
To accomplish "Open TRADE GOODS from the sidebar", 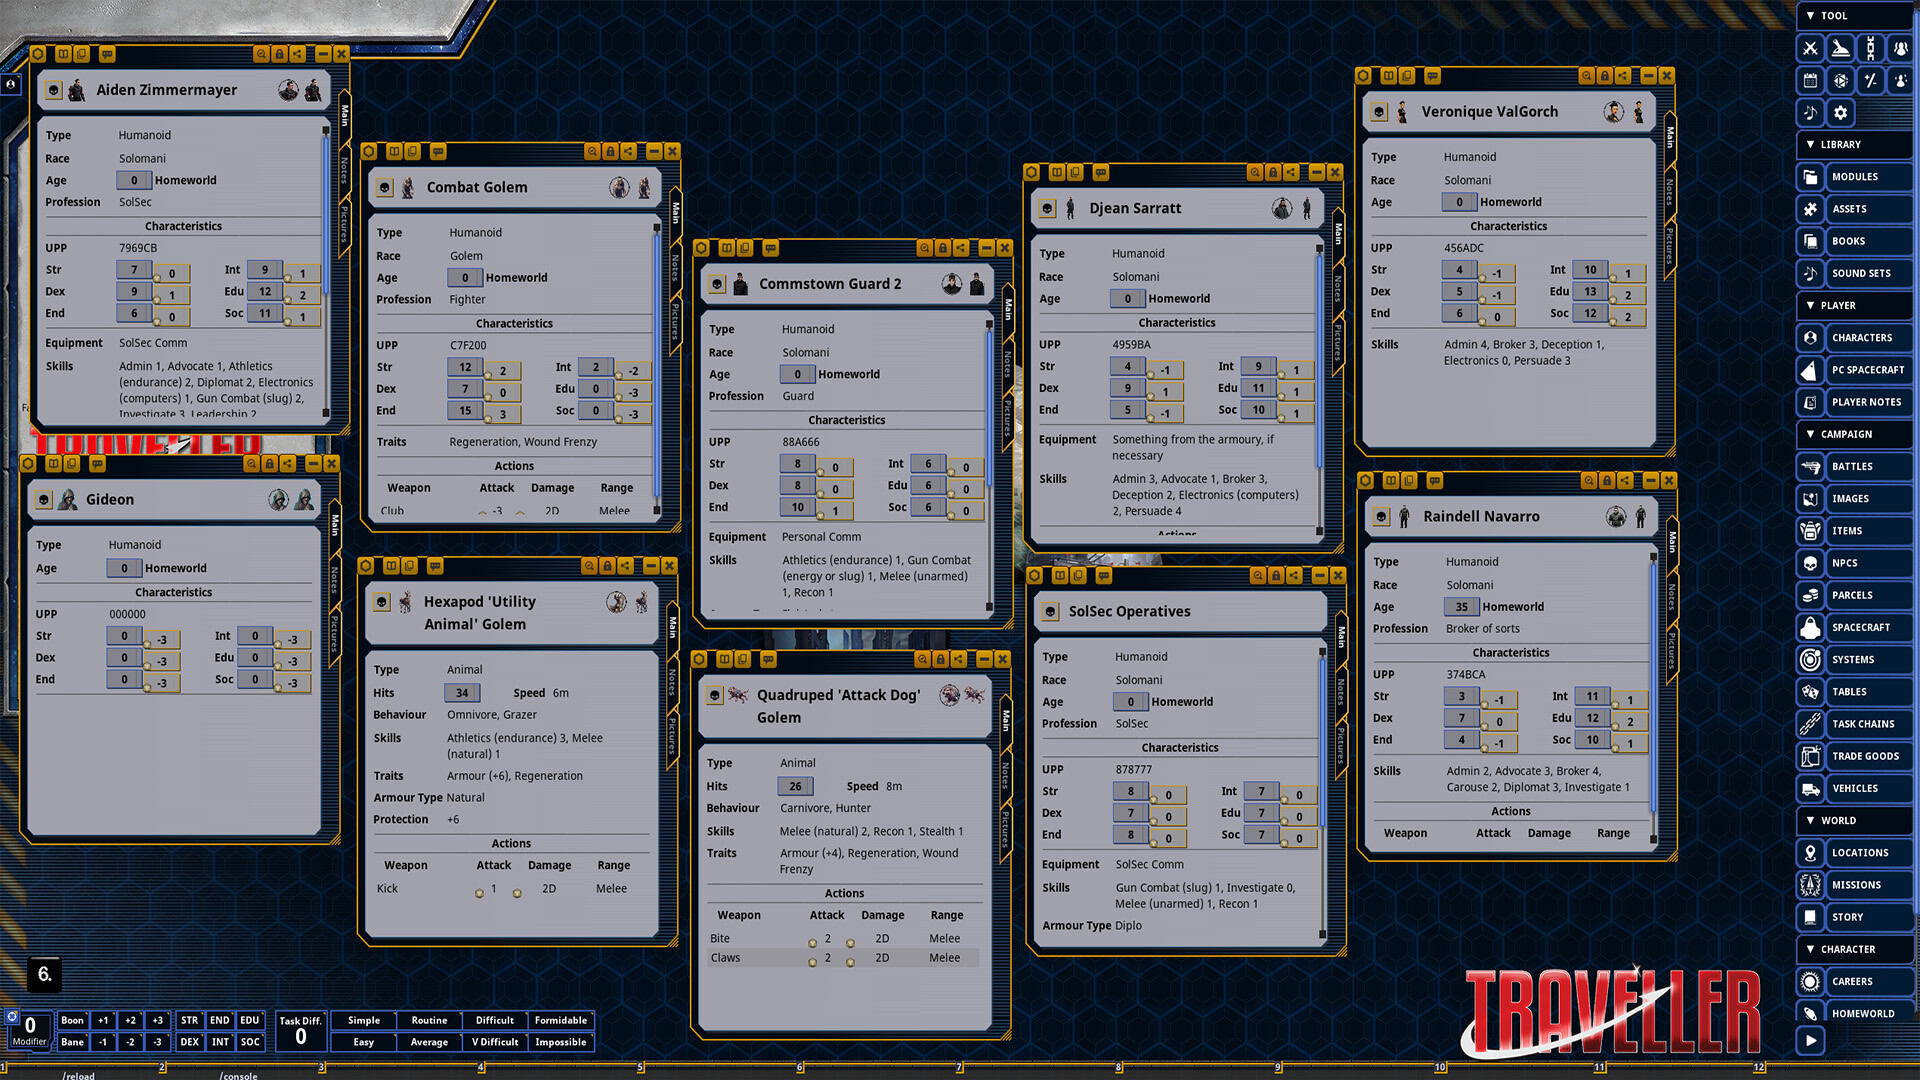I will (1867, 756).
